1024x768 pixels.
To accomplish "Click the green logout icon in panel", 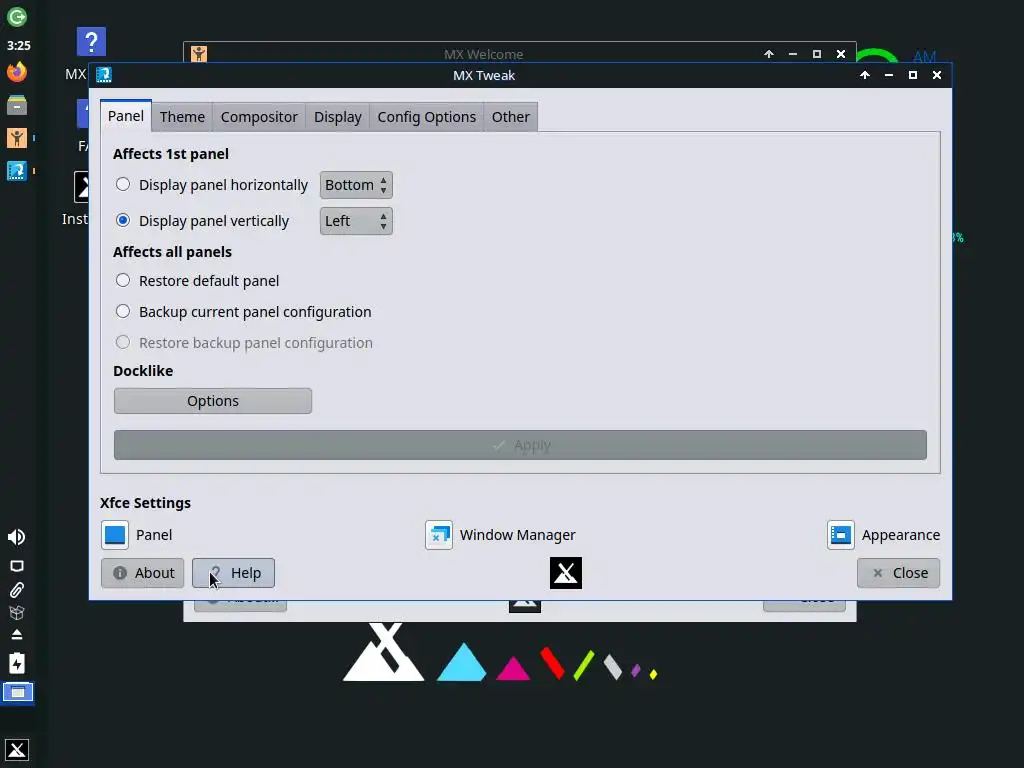I will click(17, 16).
